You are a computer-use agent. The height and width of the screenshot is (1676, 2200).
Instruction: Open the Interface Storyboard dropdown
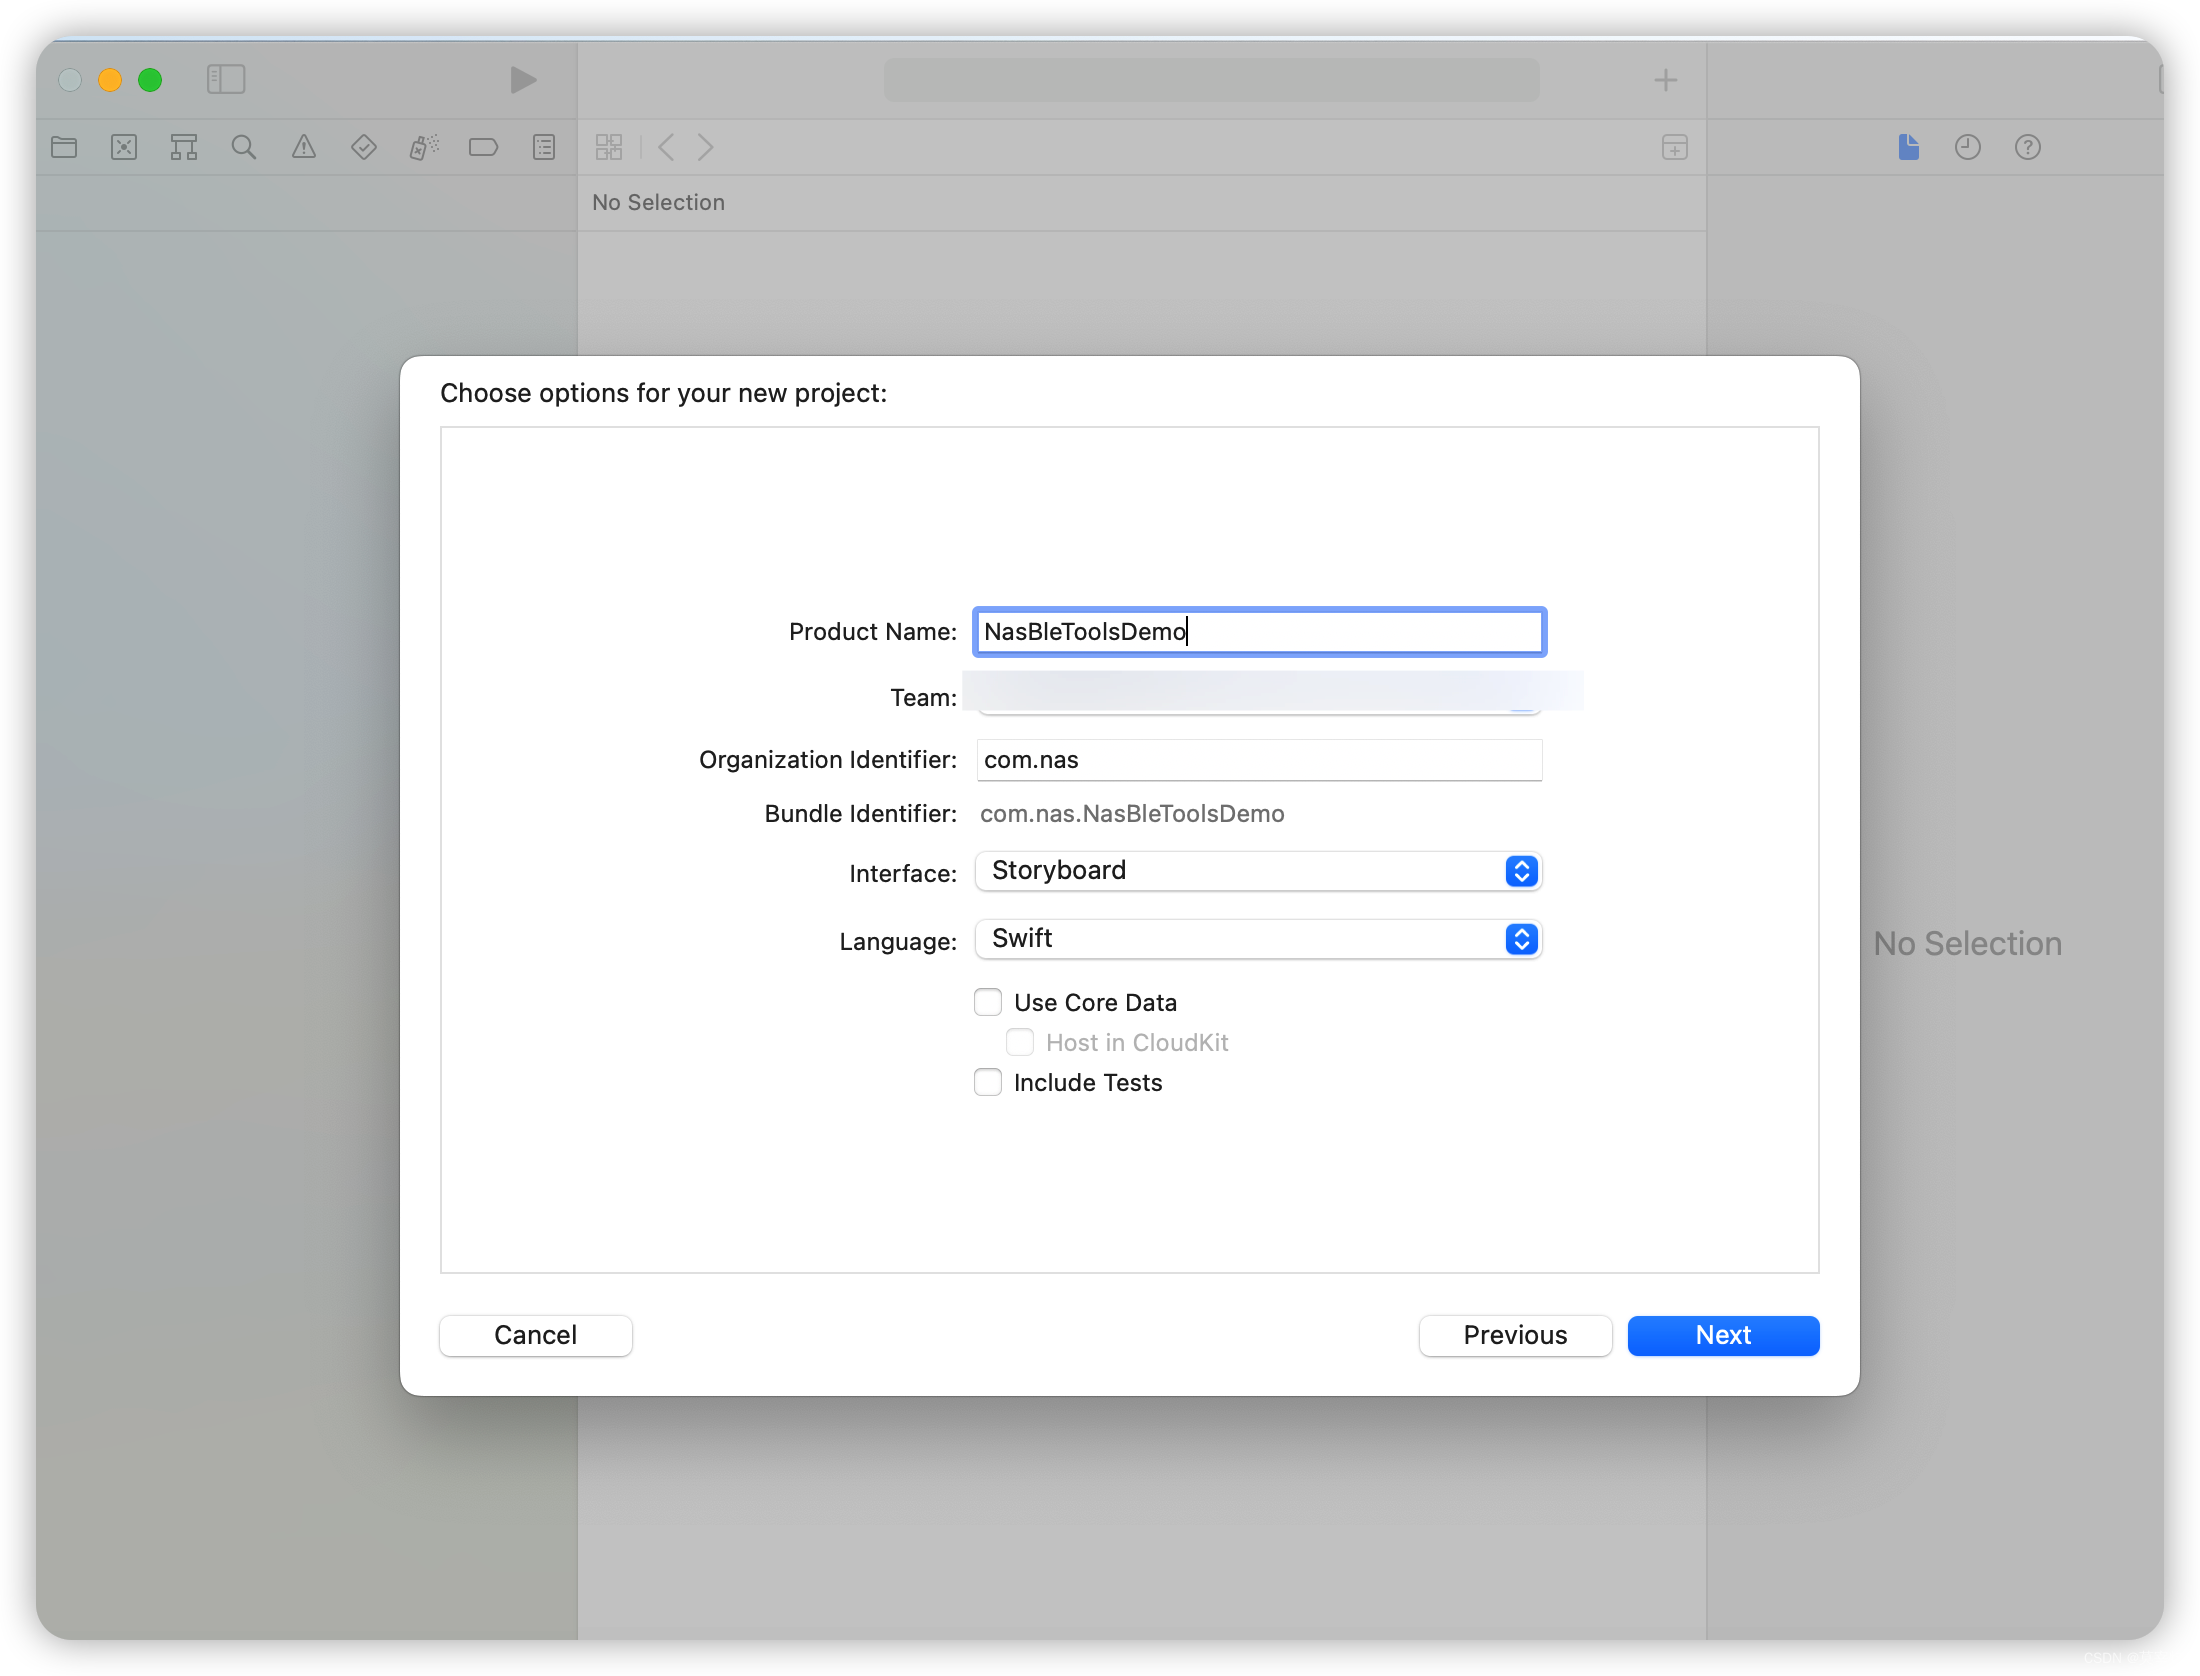pyautogui.click(x=1258, y=871)
